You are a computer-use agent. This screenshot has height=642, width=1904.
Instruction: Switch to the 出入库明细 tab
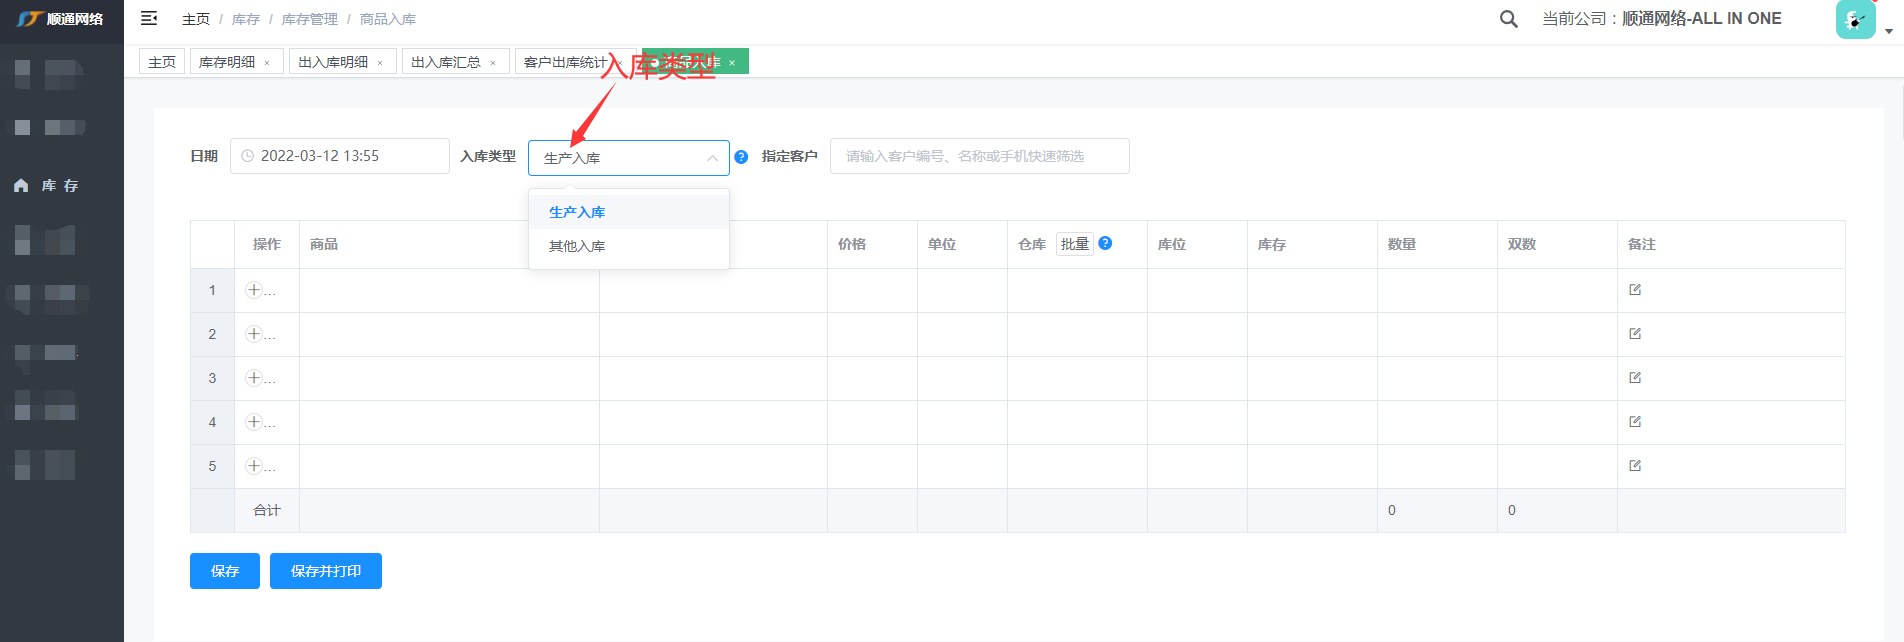point(333,62)
